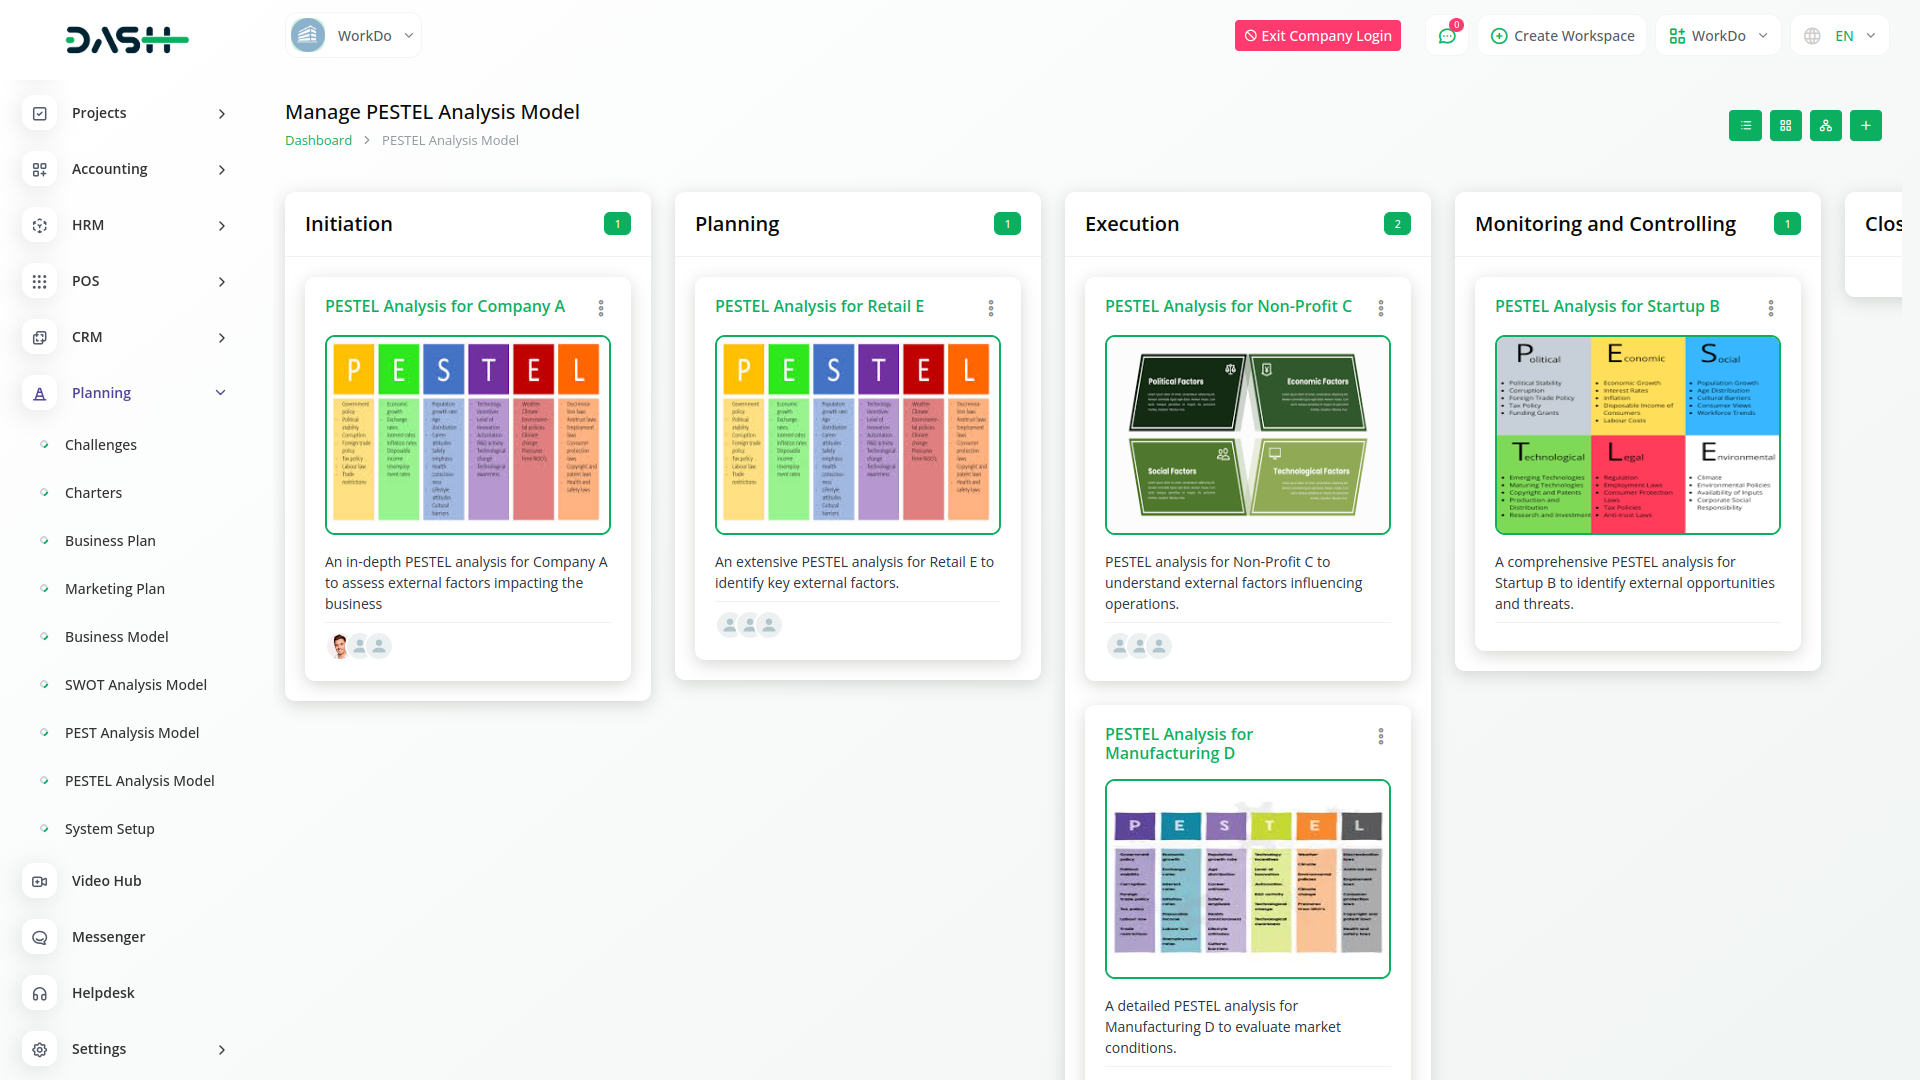The width and height of the screenshot is (1920, 1080).
Task: Open options for PESTEL Analysis for Company A
Action: [601, 308]
